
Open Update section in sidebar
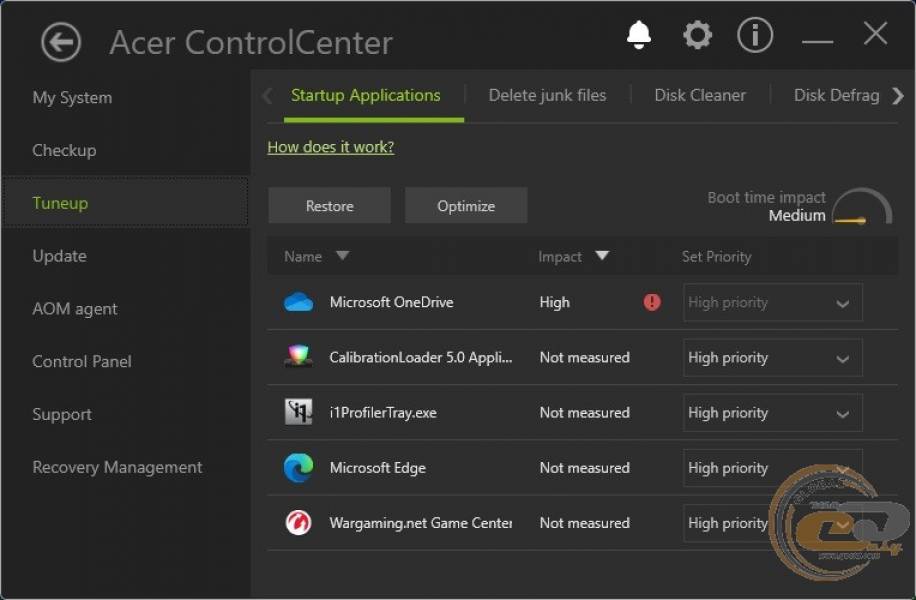click(x=60, y=256)
